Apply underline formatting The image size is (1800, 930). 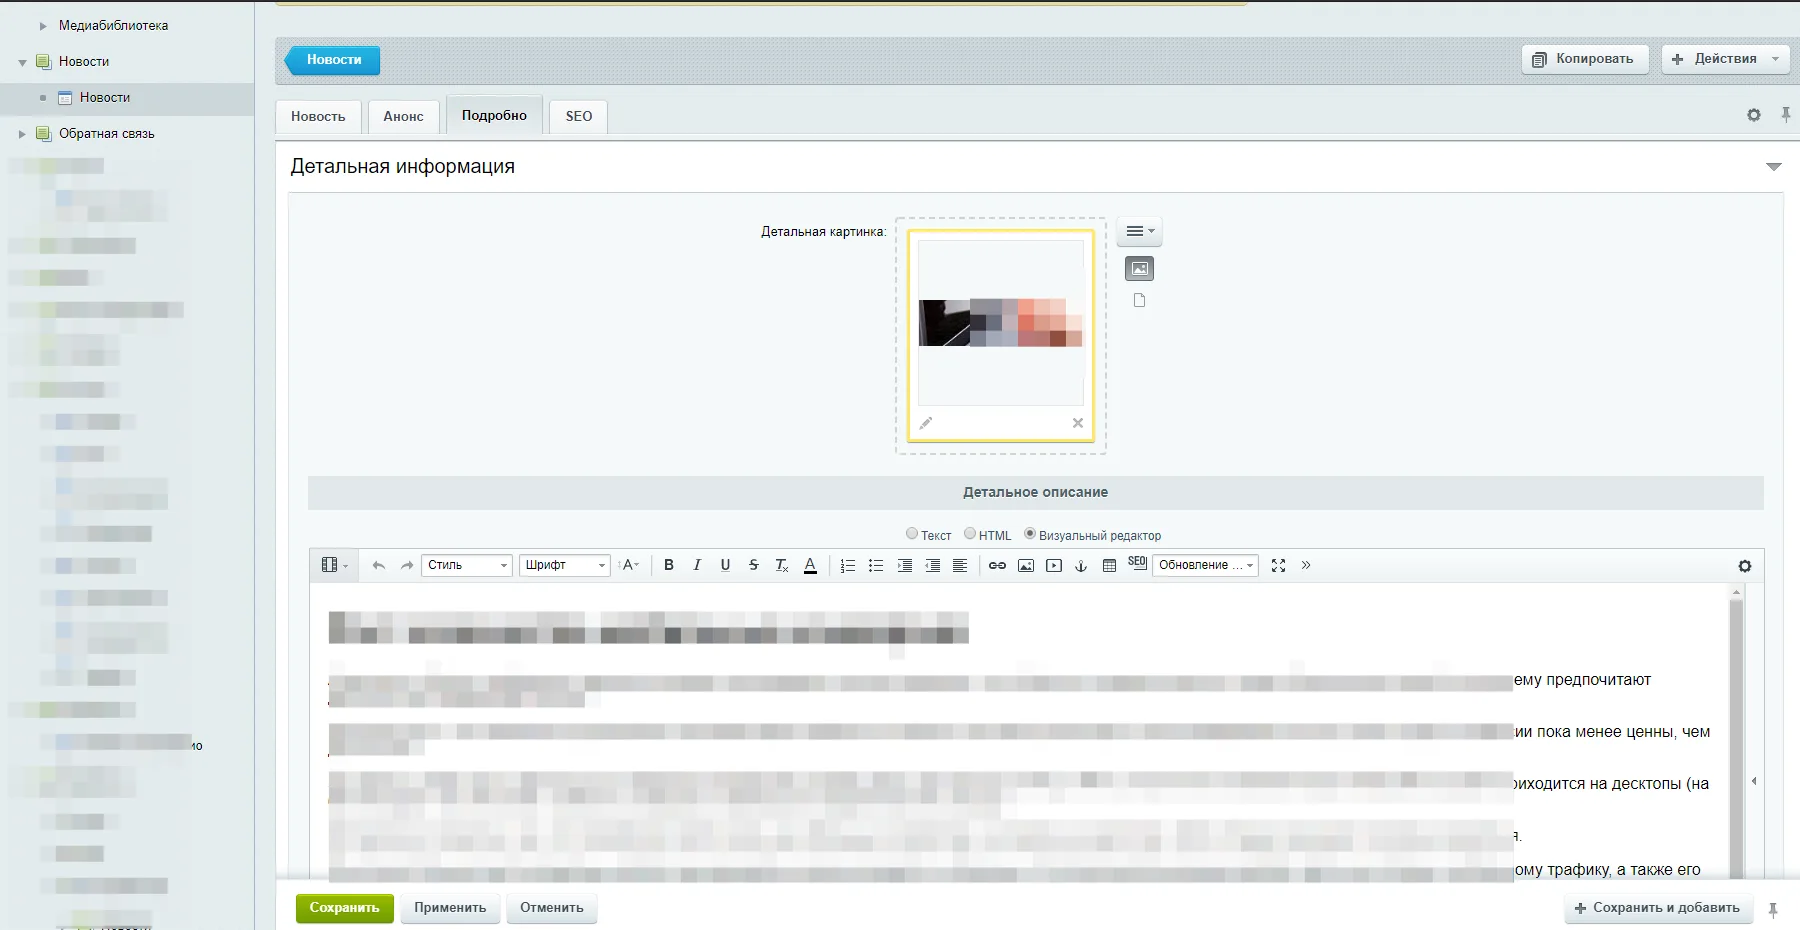[x=725, y=565]
